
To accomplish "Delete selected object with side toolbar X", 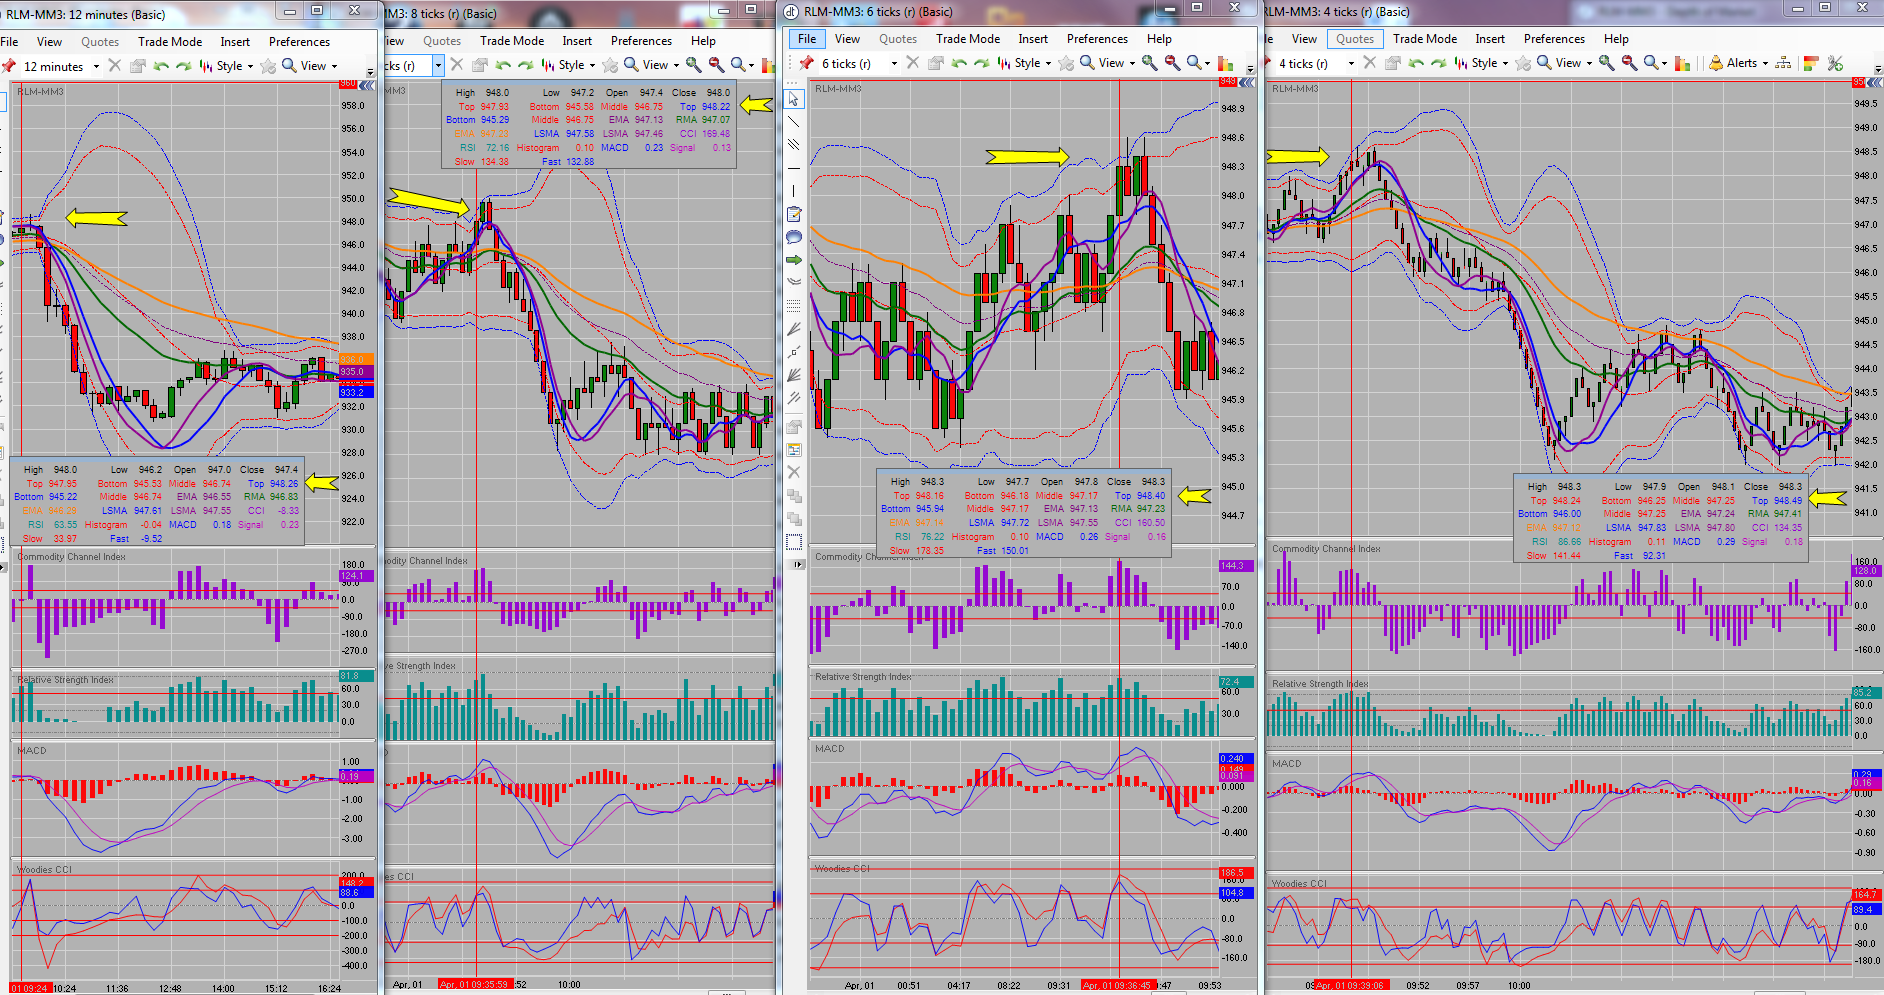I will [x=794, y=472].
